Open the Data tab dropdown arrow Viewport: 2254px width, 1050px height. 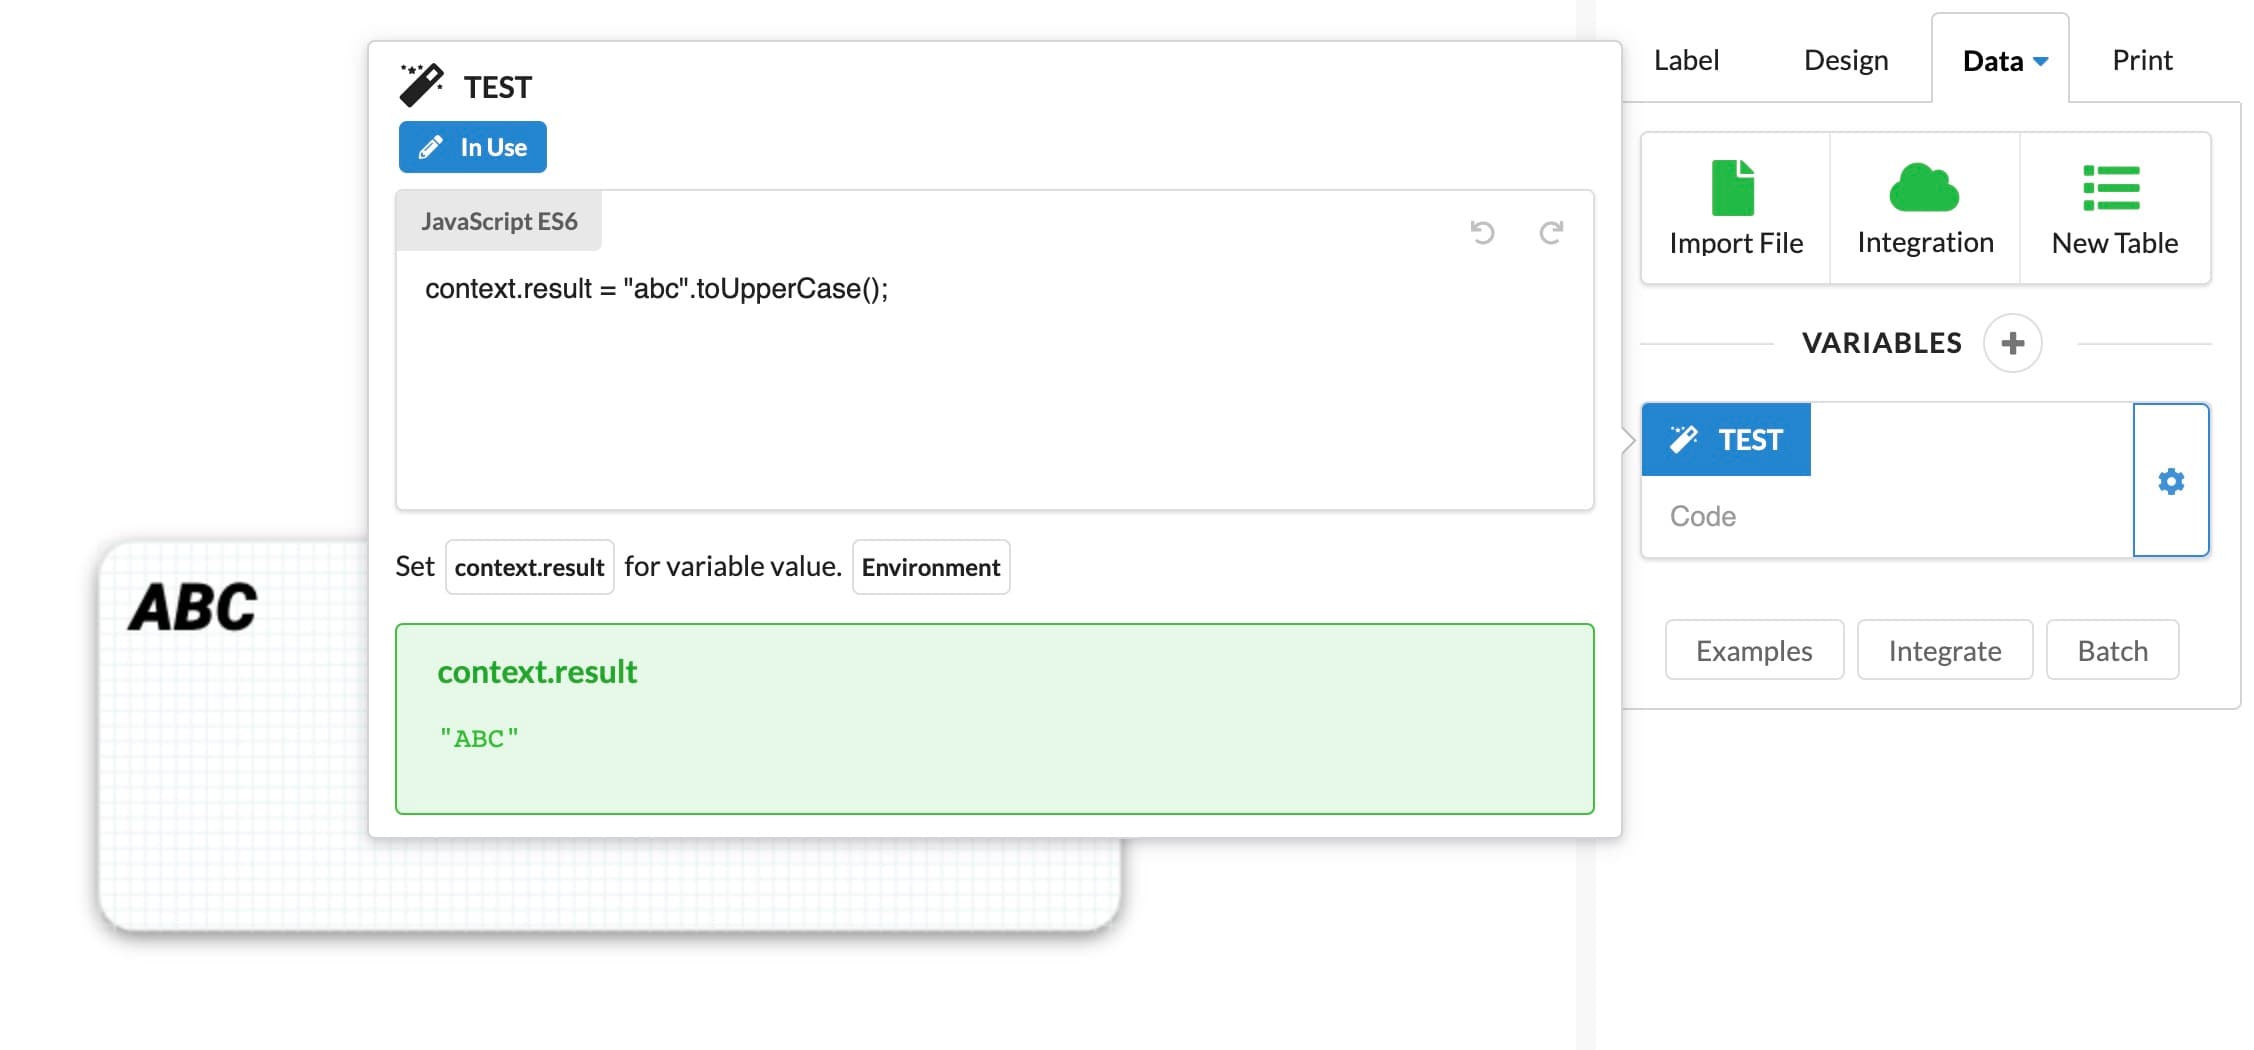tap(2041, 60)
